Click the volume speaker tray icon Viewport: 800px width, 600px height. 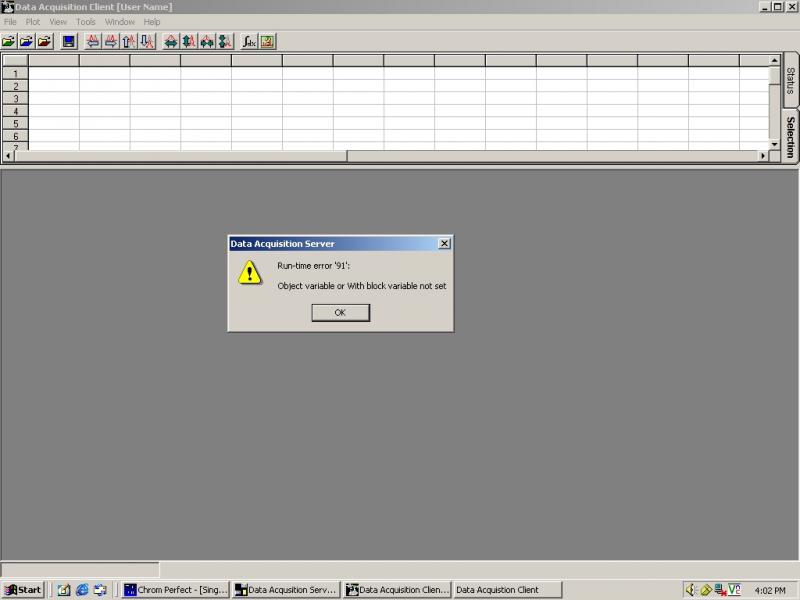coord(691,590)
